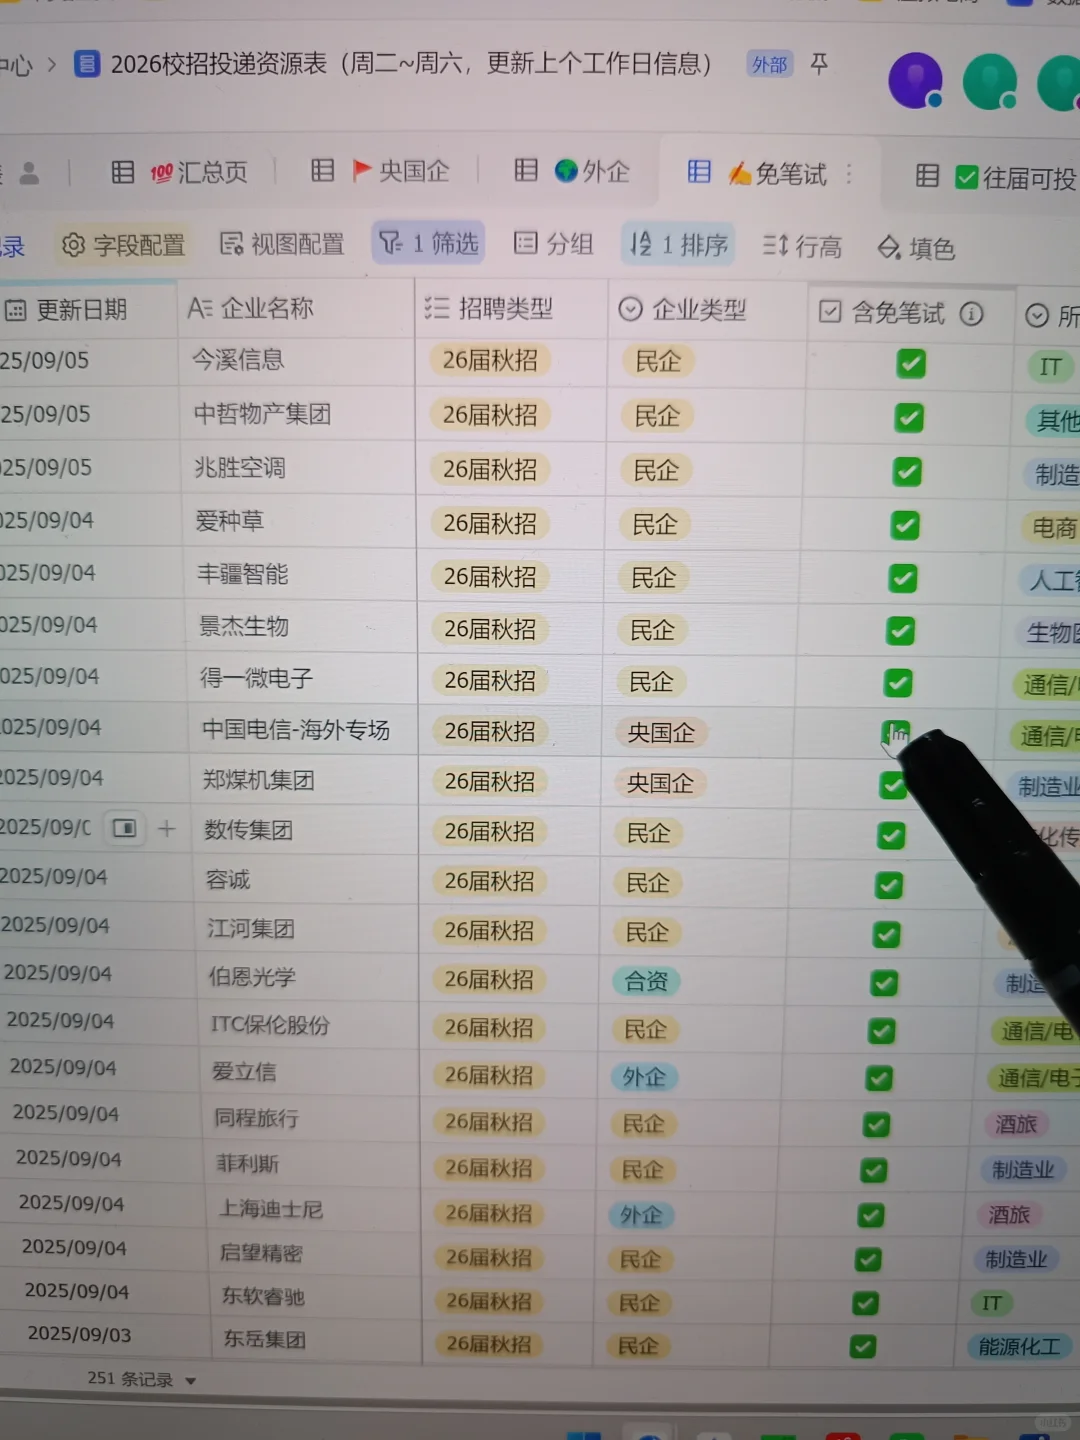Toggle 含免笔试 checkbox for 丰疆智能
Image resolution: width=1080 pixels, height=1440 pixels.
pos(903,578)
